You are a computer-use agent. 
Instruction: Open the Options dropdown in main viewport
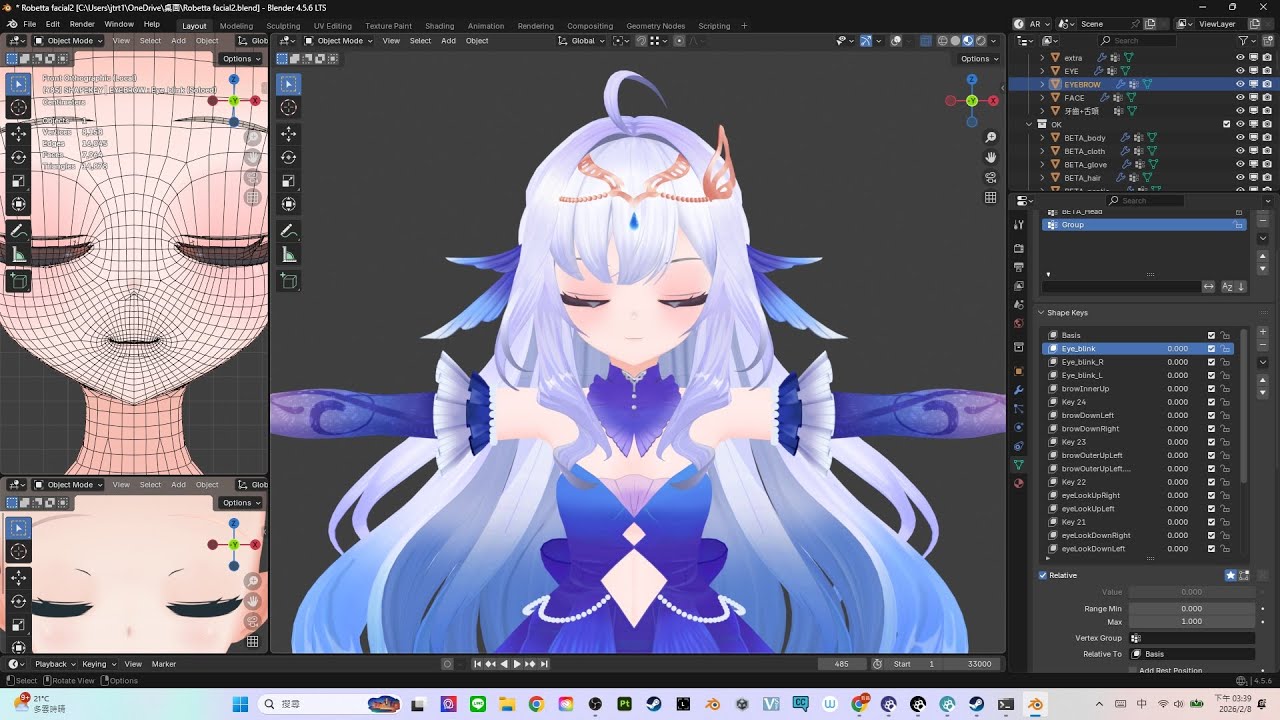tap(979, 59)
